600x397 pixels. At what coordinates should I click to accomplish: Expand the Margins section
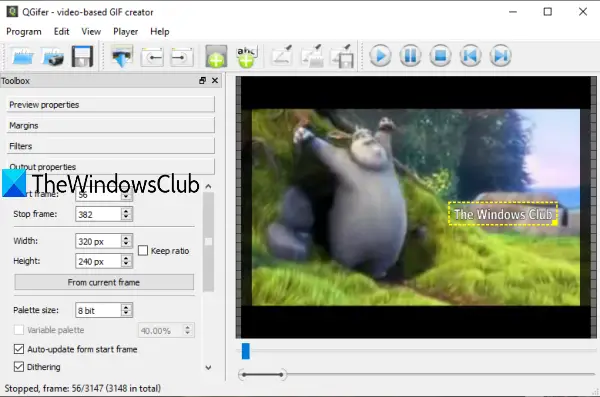click(x=111, y=125)
